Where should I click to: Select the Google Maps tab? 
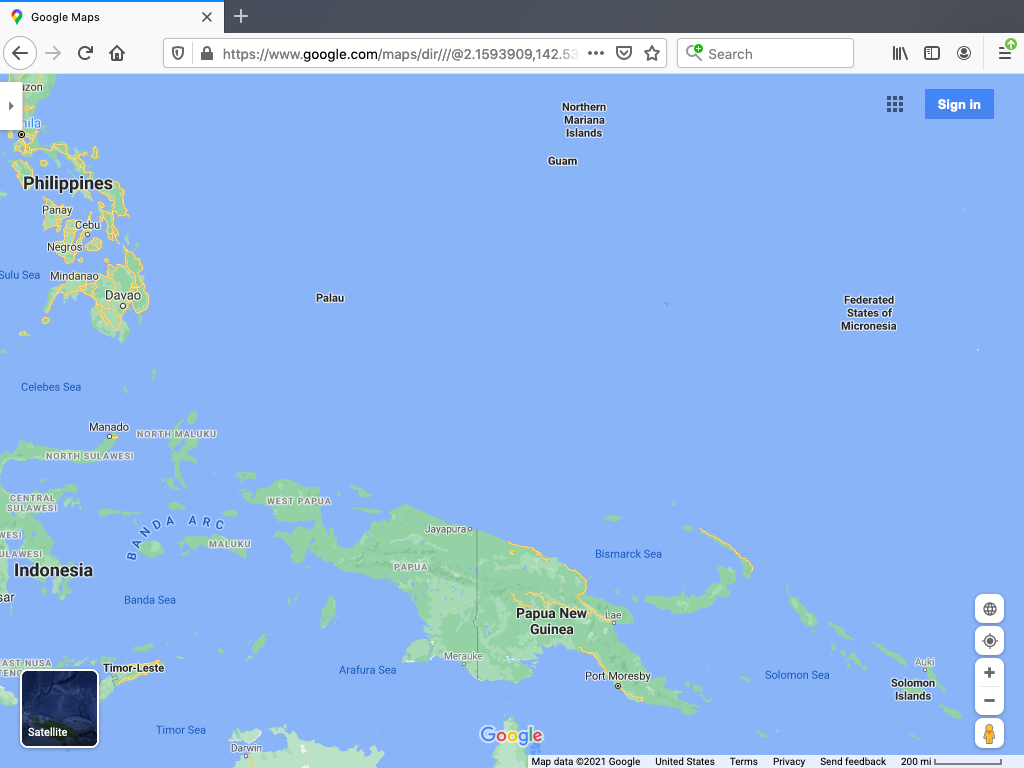coord(110,17)
